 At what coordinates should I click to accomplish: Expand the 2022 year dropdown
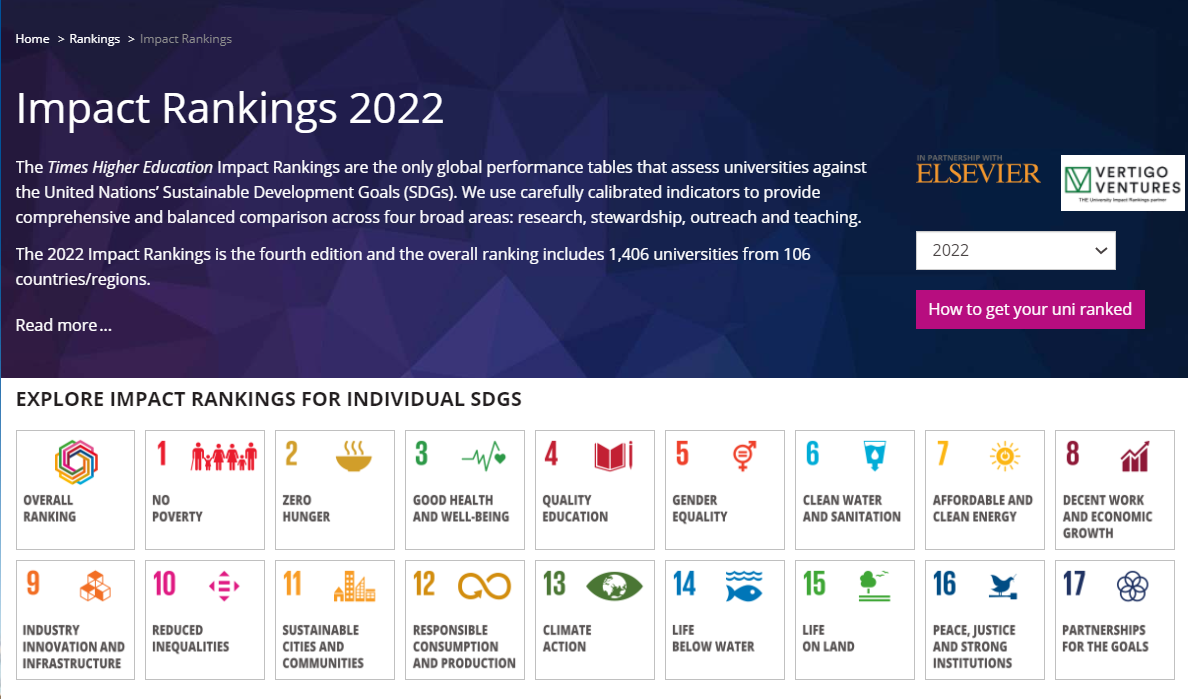pos(1015,250)
